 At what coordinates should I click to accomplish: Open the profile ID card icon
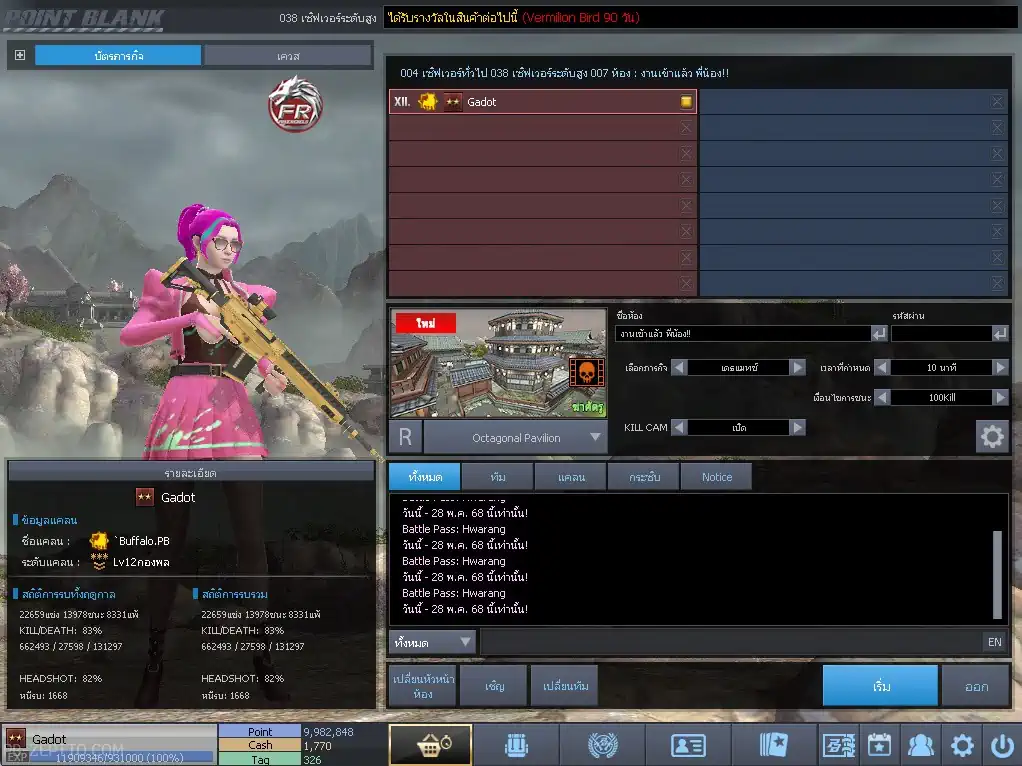coord(688,744)
